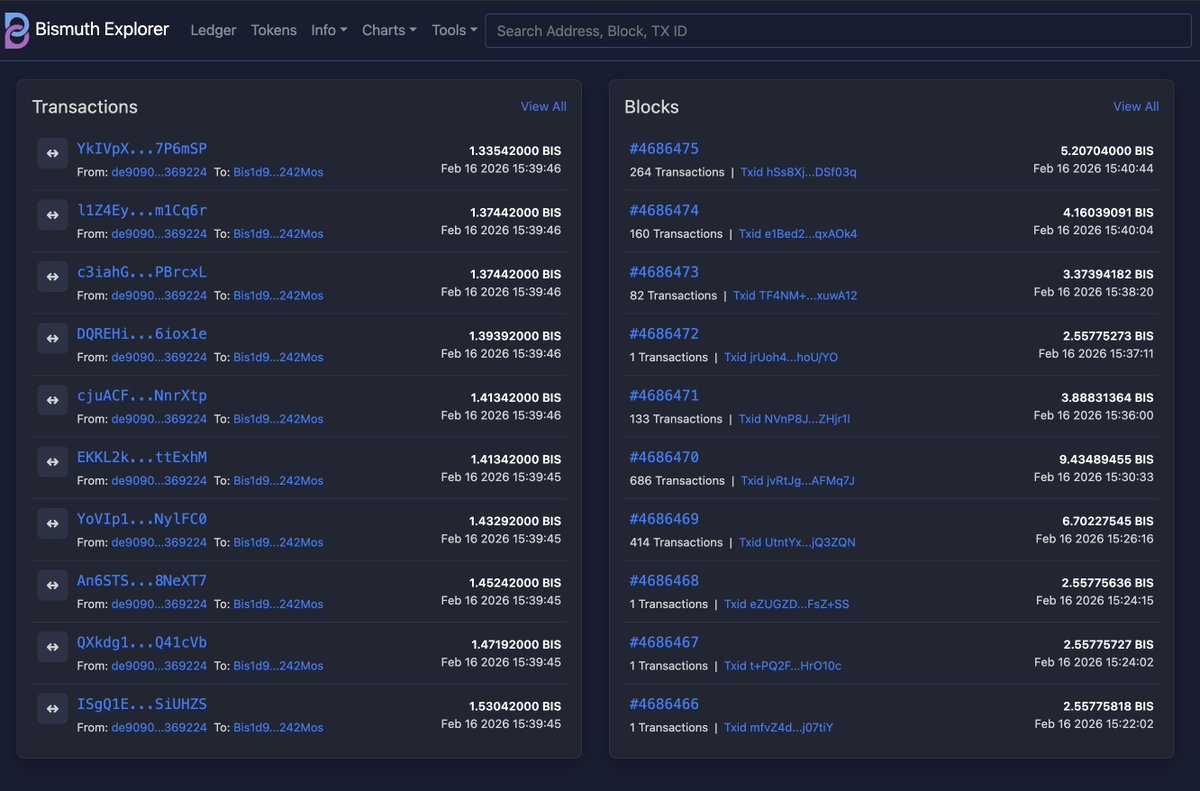Image resolution: width=1200 pixels, height=791 pixels.
Task: Open the Charts dropdown menu
Action: (389, 30)
